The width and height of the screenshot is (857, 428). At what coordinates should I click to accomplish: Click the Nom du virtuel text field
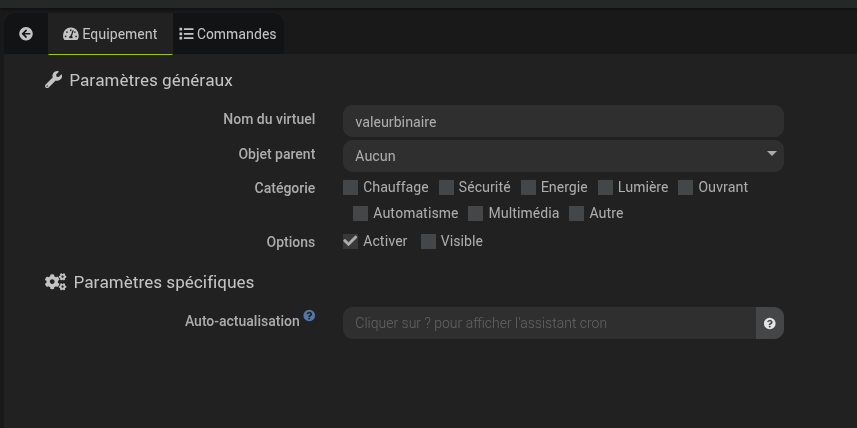click(x=562, y=122)
